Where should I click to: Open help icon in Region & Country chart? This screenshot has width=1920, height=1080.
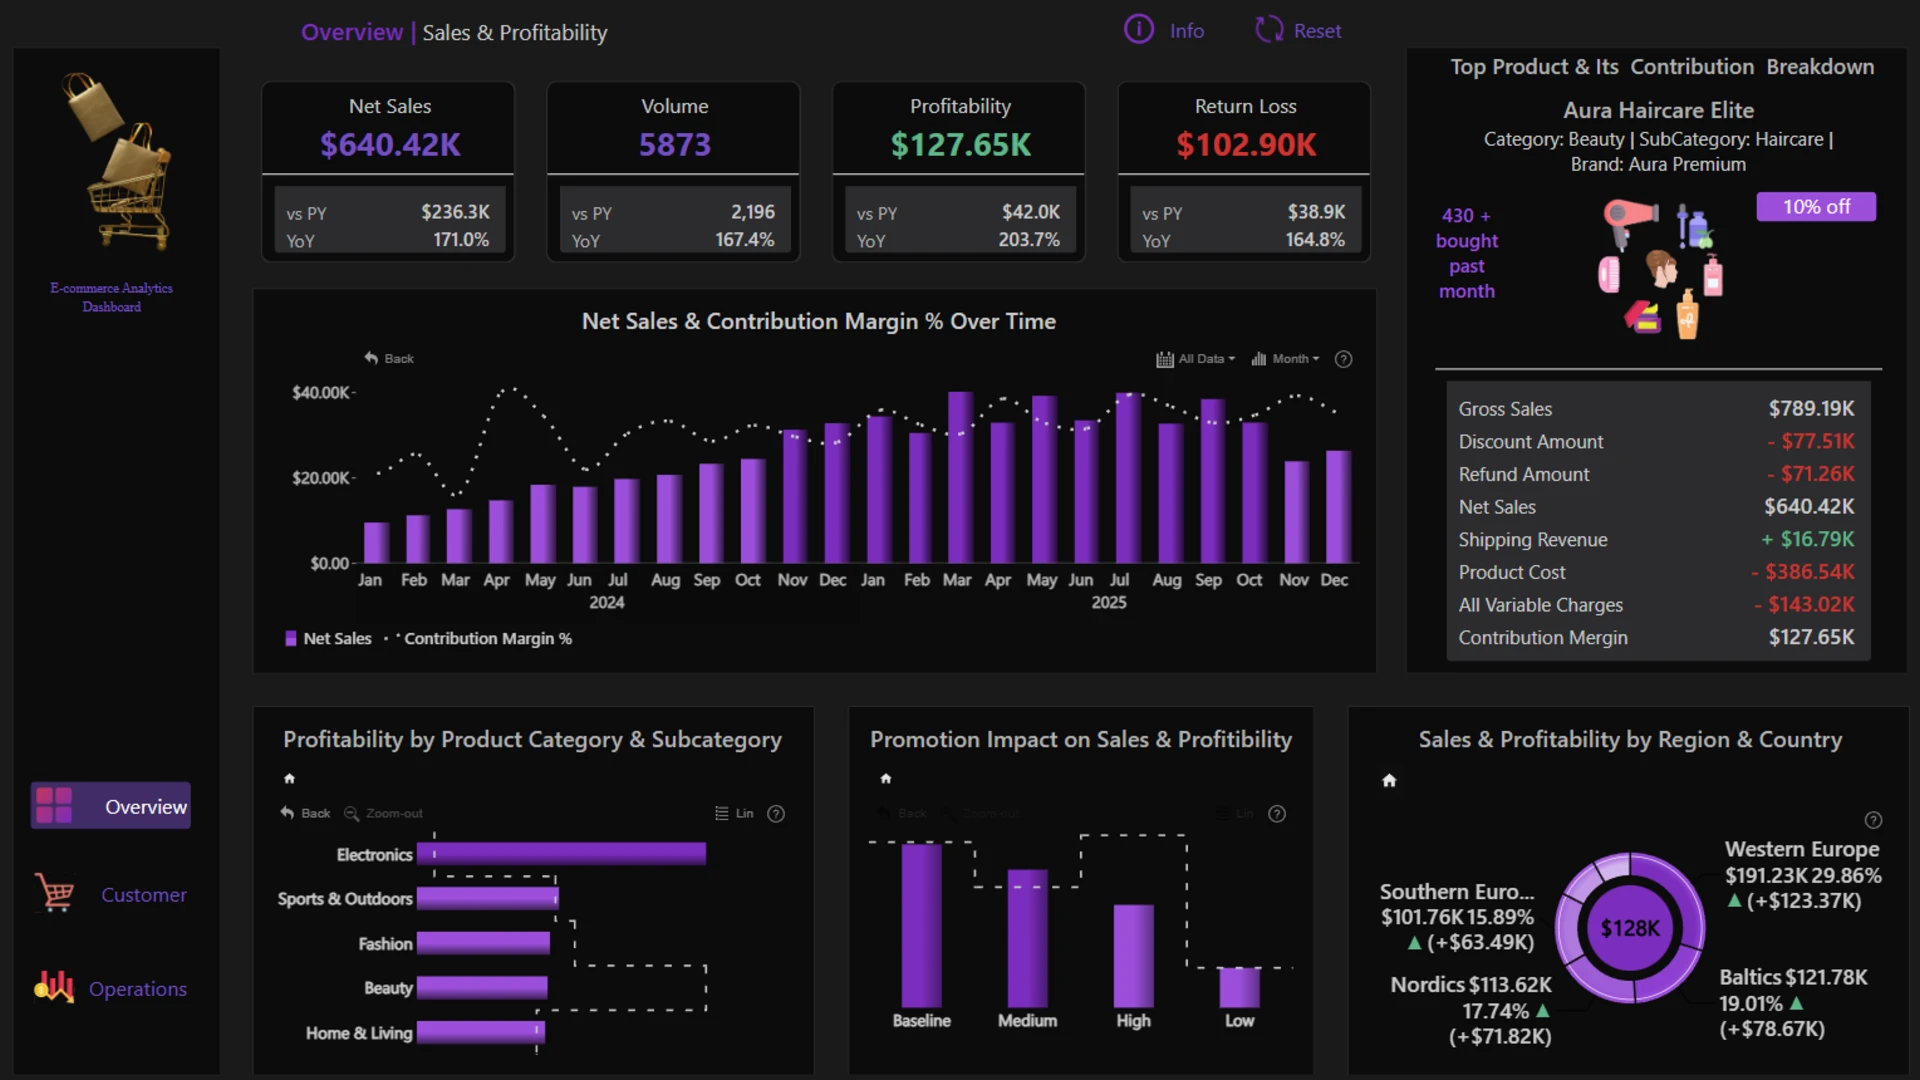1874,820
